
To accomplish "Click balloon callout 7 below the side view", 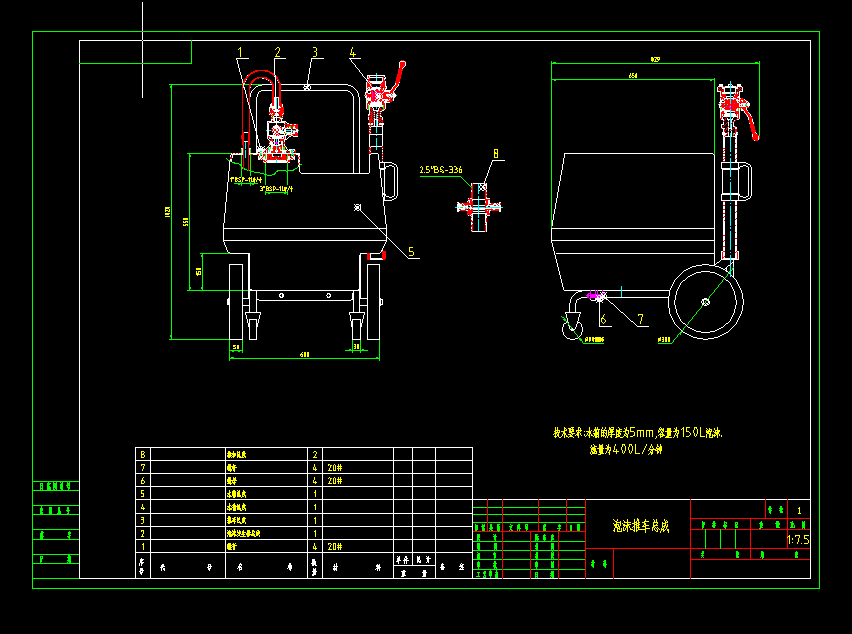I will 641,319.
